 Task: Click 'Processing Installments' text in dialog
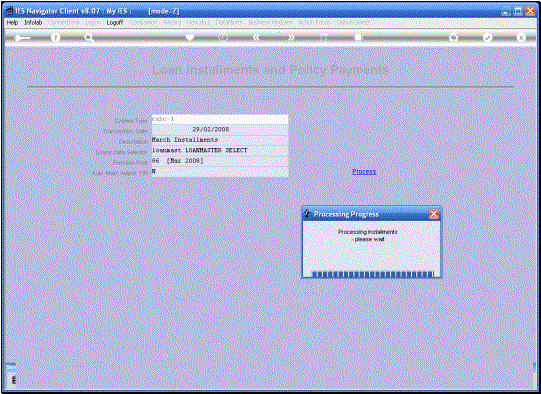click(367, 232)
